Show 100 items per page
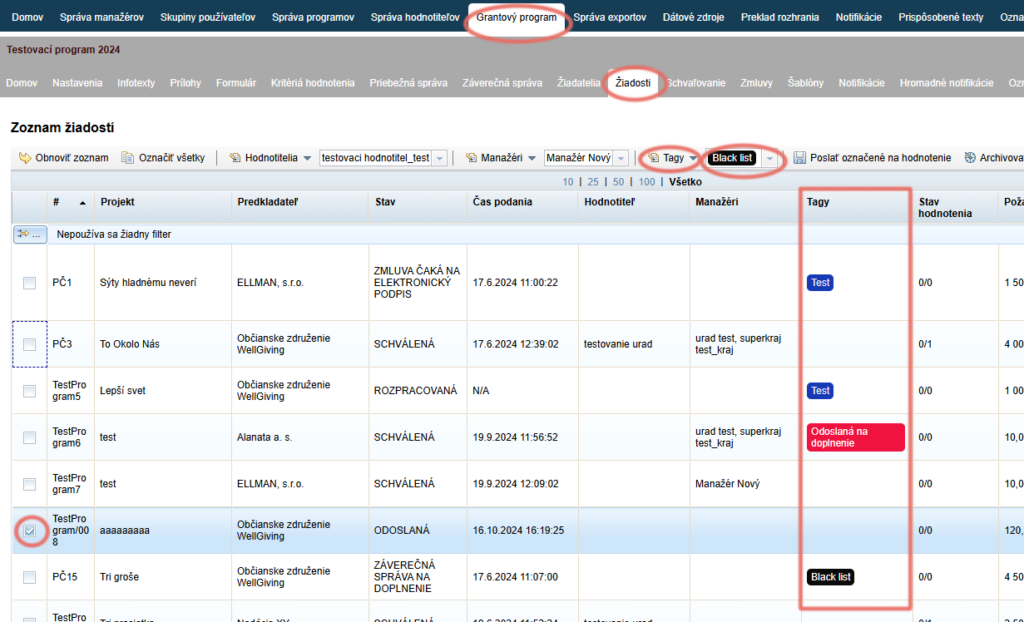 (x=647, y=182)
